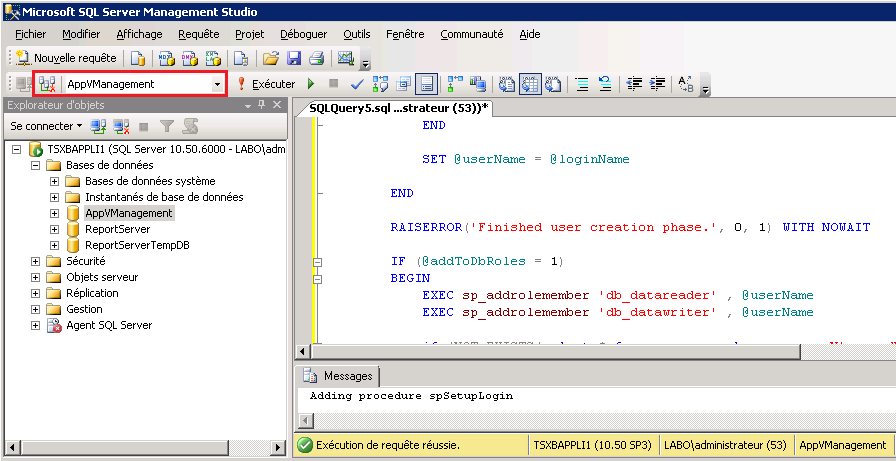This screenshot has width=896, height=461.
Task: Open the AppVManagement database dropdown
Action: [x=217, y=85]
